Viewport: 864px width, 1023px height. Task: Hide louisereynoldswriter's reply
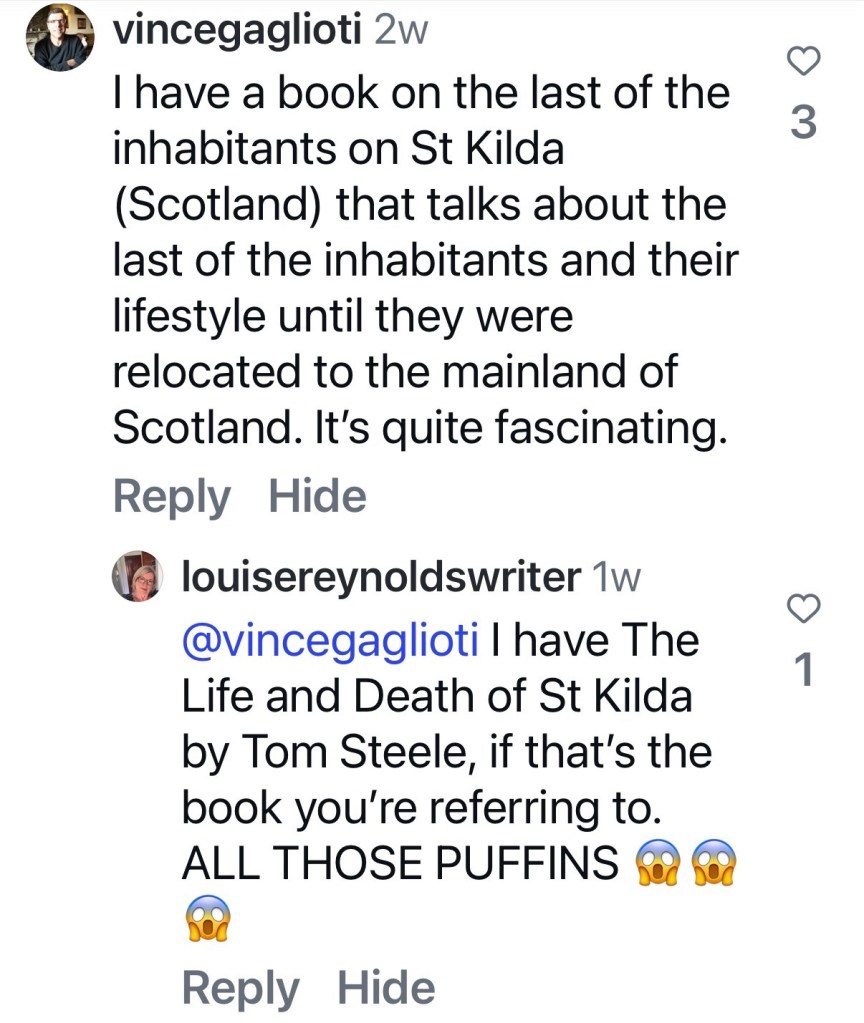[x=386, y=988]
